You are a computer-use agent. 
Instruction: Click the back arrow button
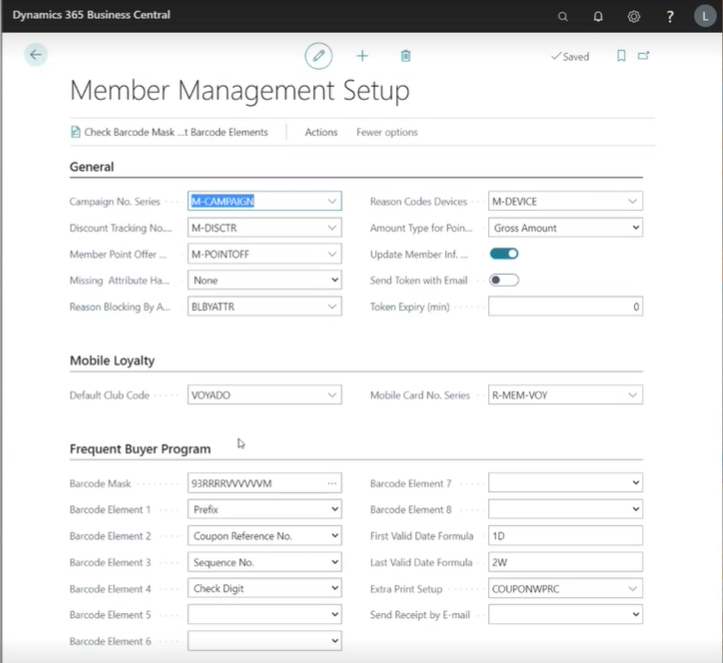click(x=36, y=55)
